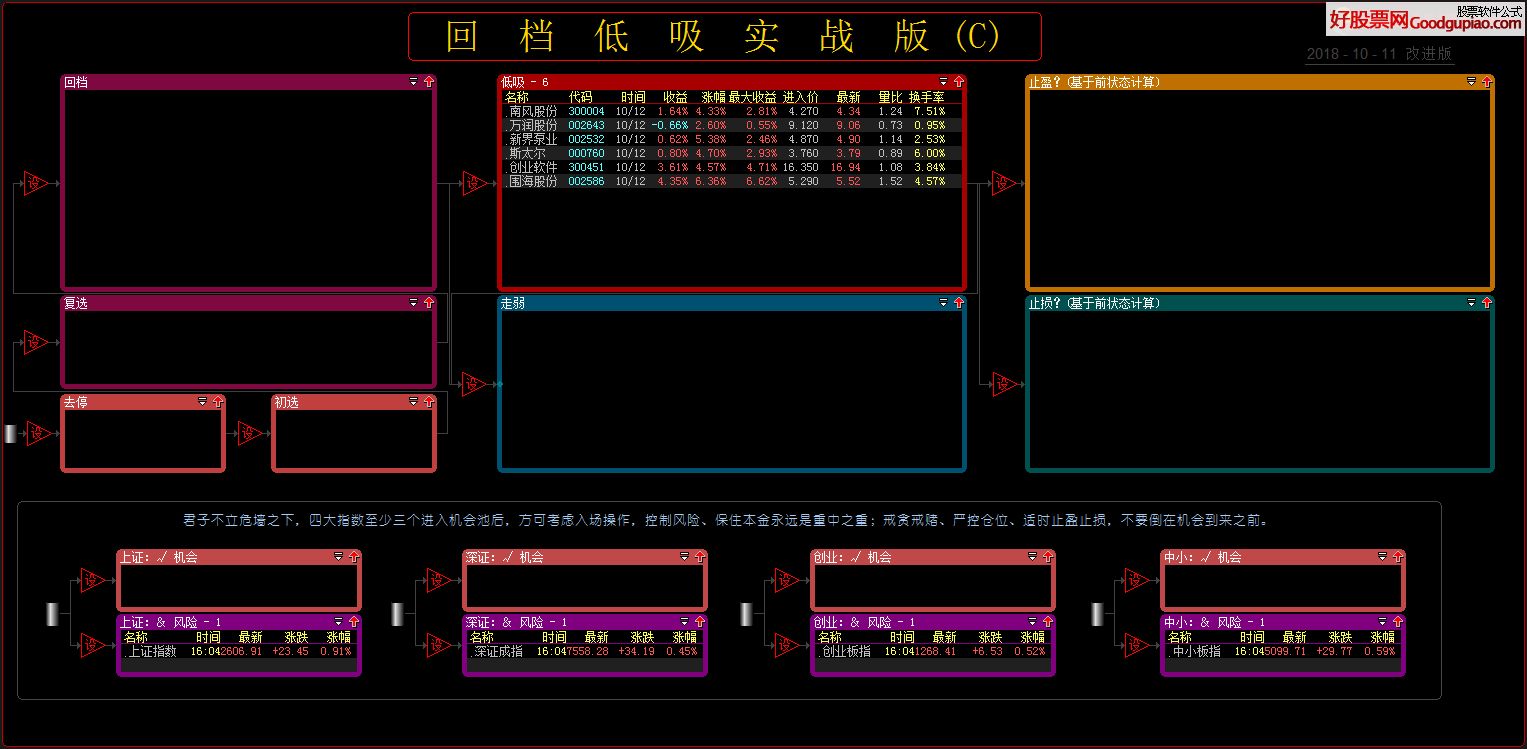Open the 走弱 filter 设 settings triangle
This screenshot has width=1527, height=749.
(x=473, y=383)
